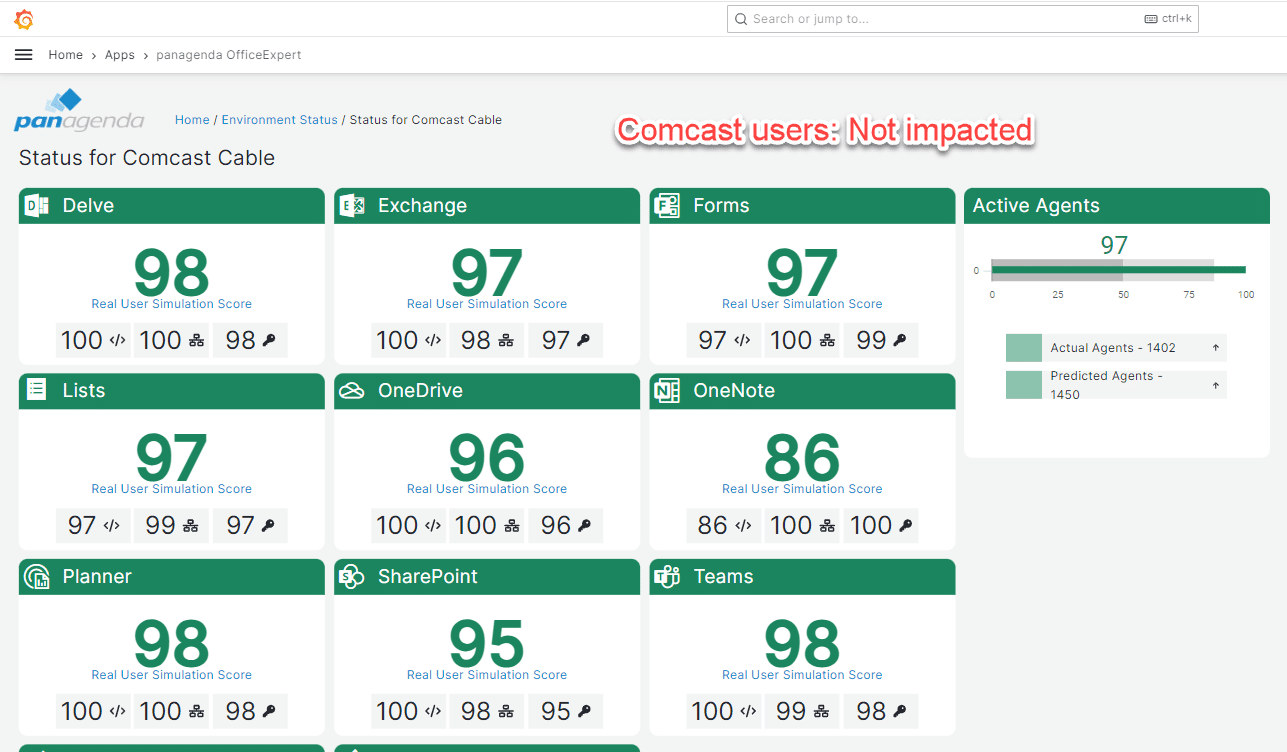The height and width of the screenshot is (752, 1287).
Task: Click the panagenda logo
Action: (79, 110)
